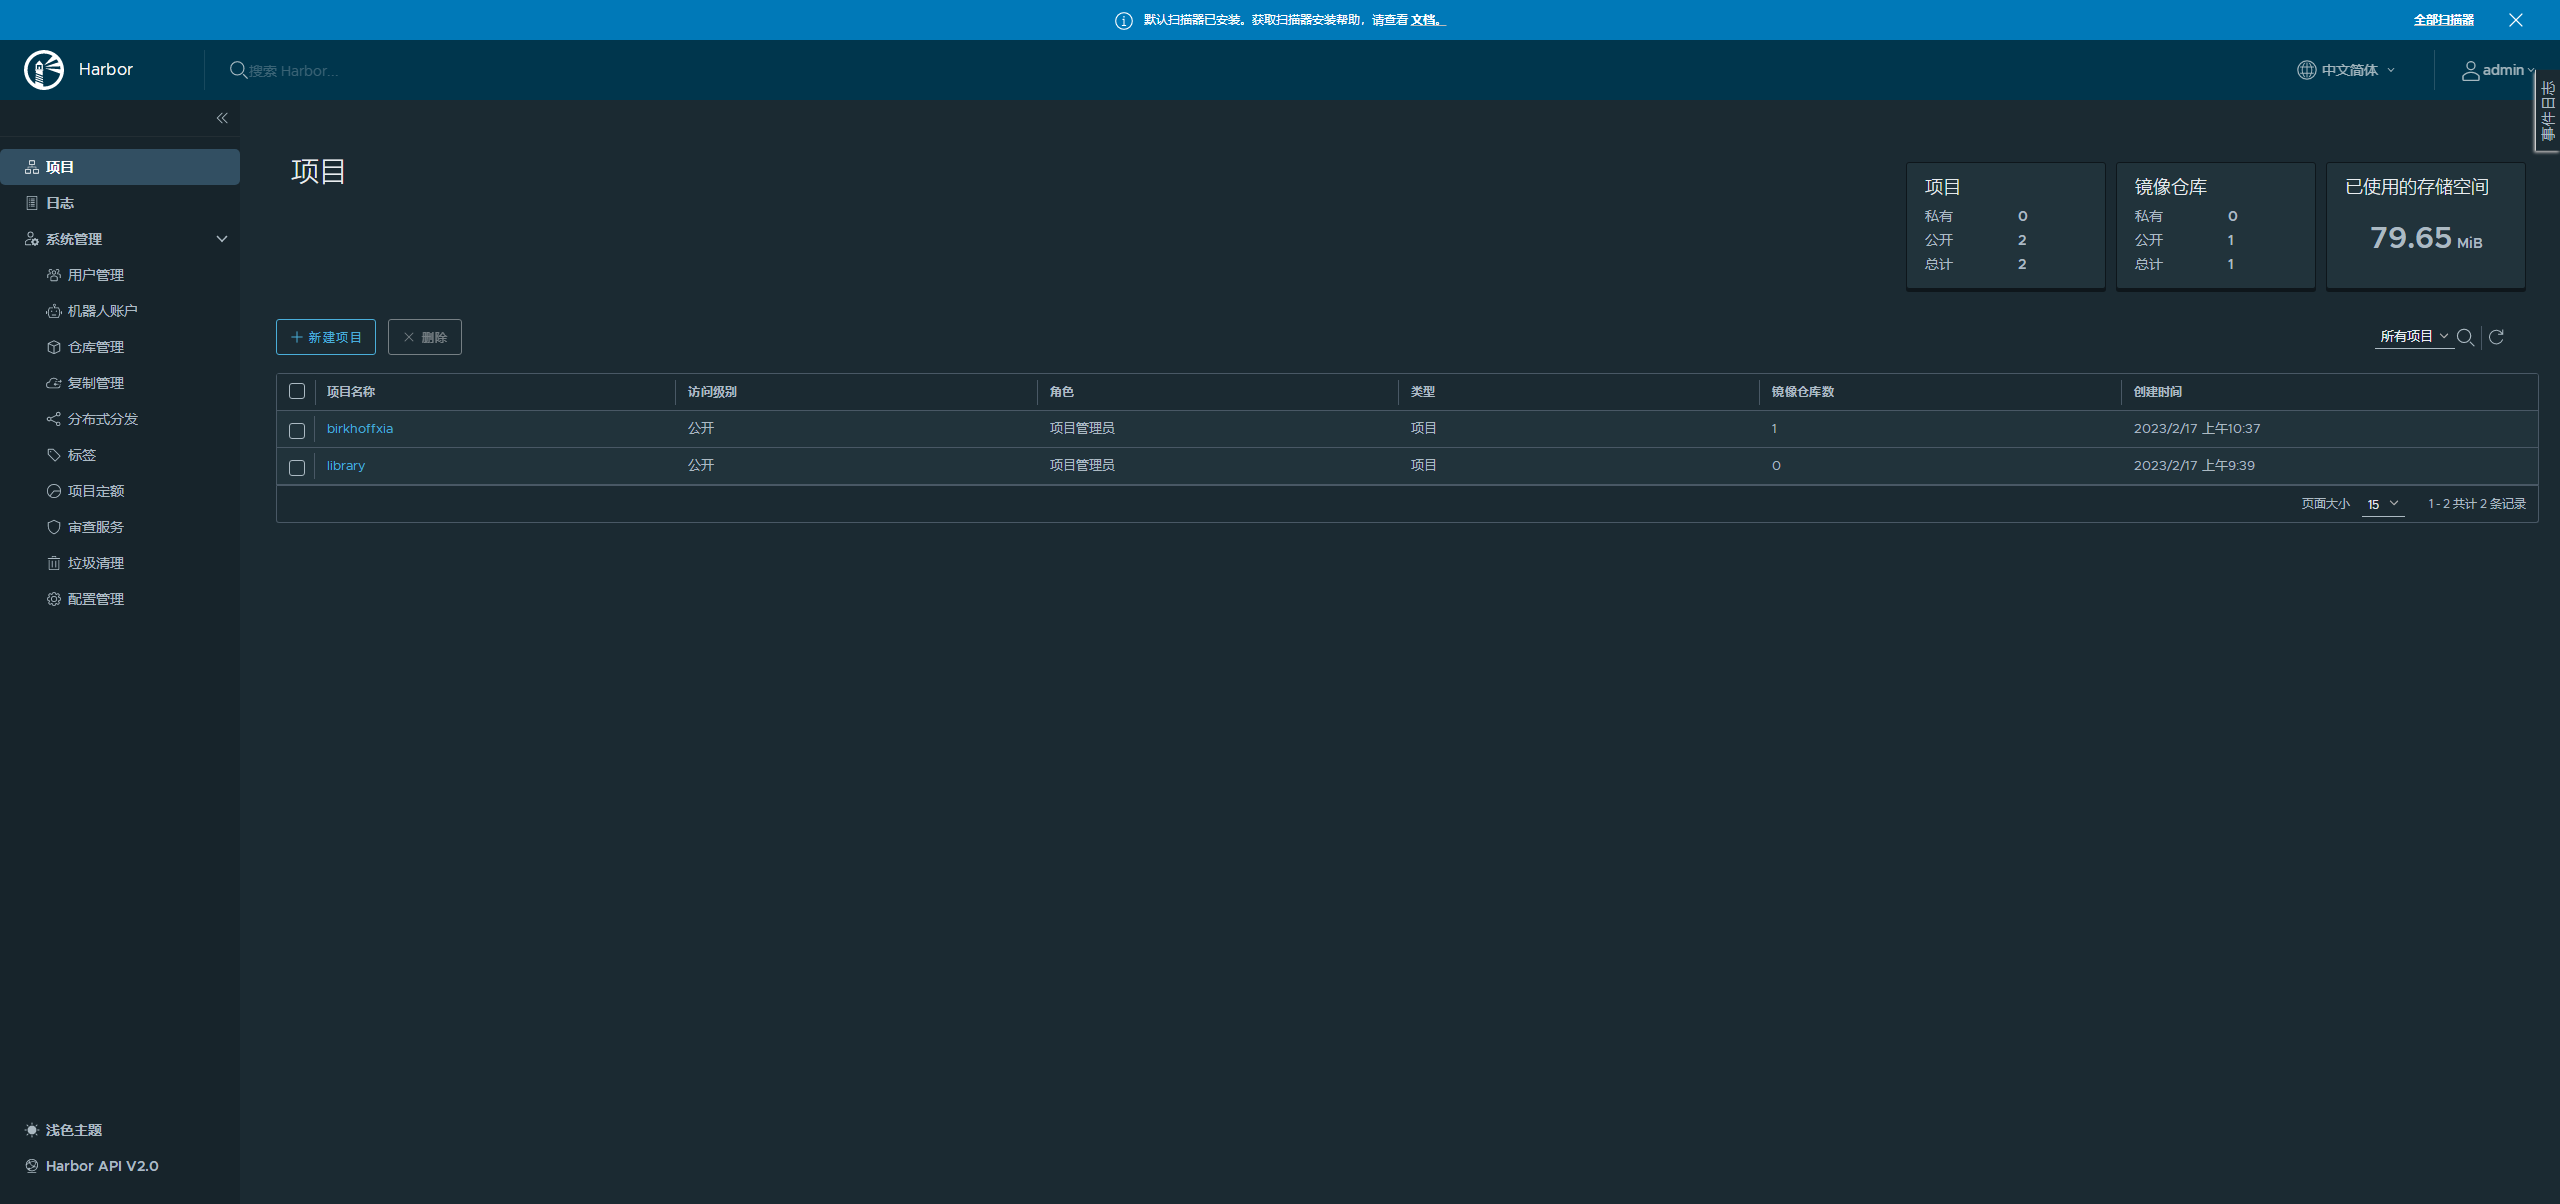Switch to 浅色主题 via sun icon
This screenshot has width=2560, height=1204.
[32, 1130]
